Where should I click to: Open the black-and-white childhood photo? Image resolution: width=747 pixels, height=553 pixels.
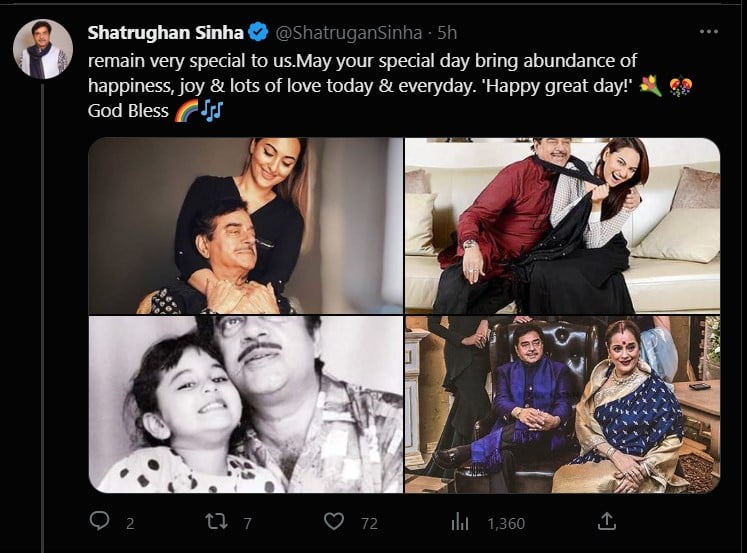pyautogui.click(x=245, y=404)
